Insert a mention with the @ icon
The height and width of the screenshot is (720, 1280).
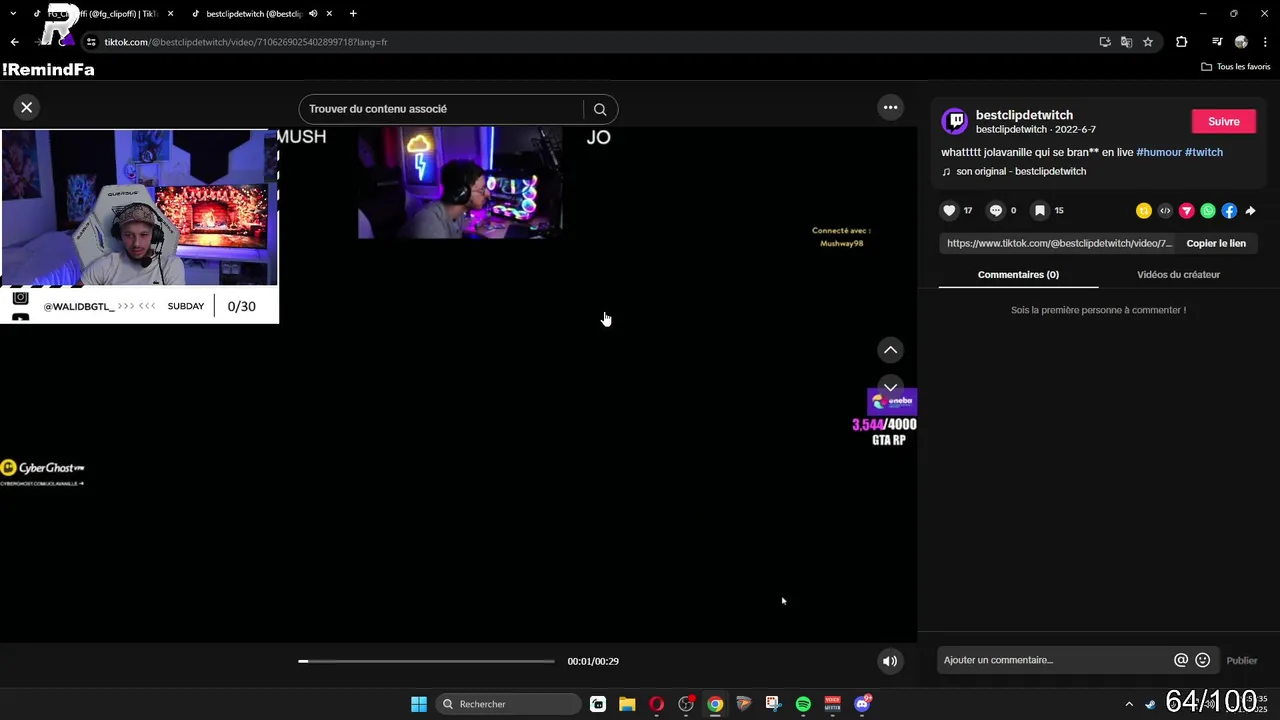(1181, 660)
